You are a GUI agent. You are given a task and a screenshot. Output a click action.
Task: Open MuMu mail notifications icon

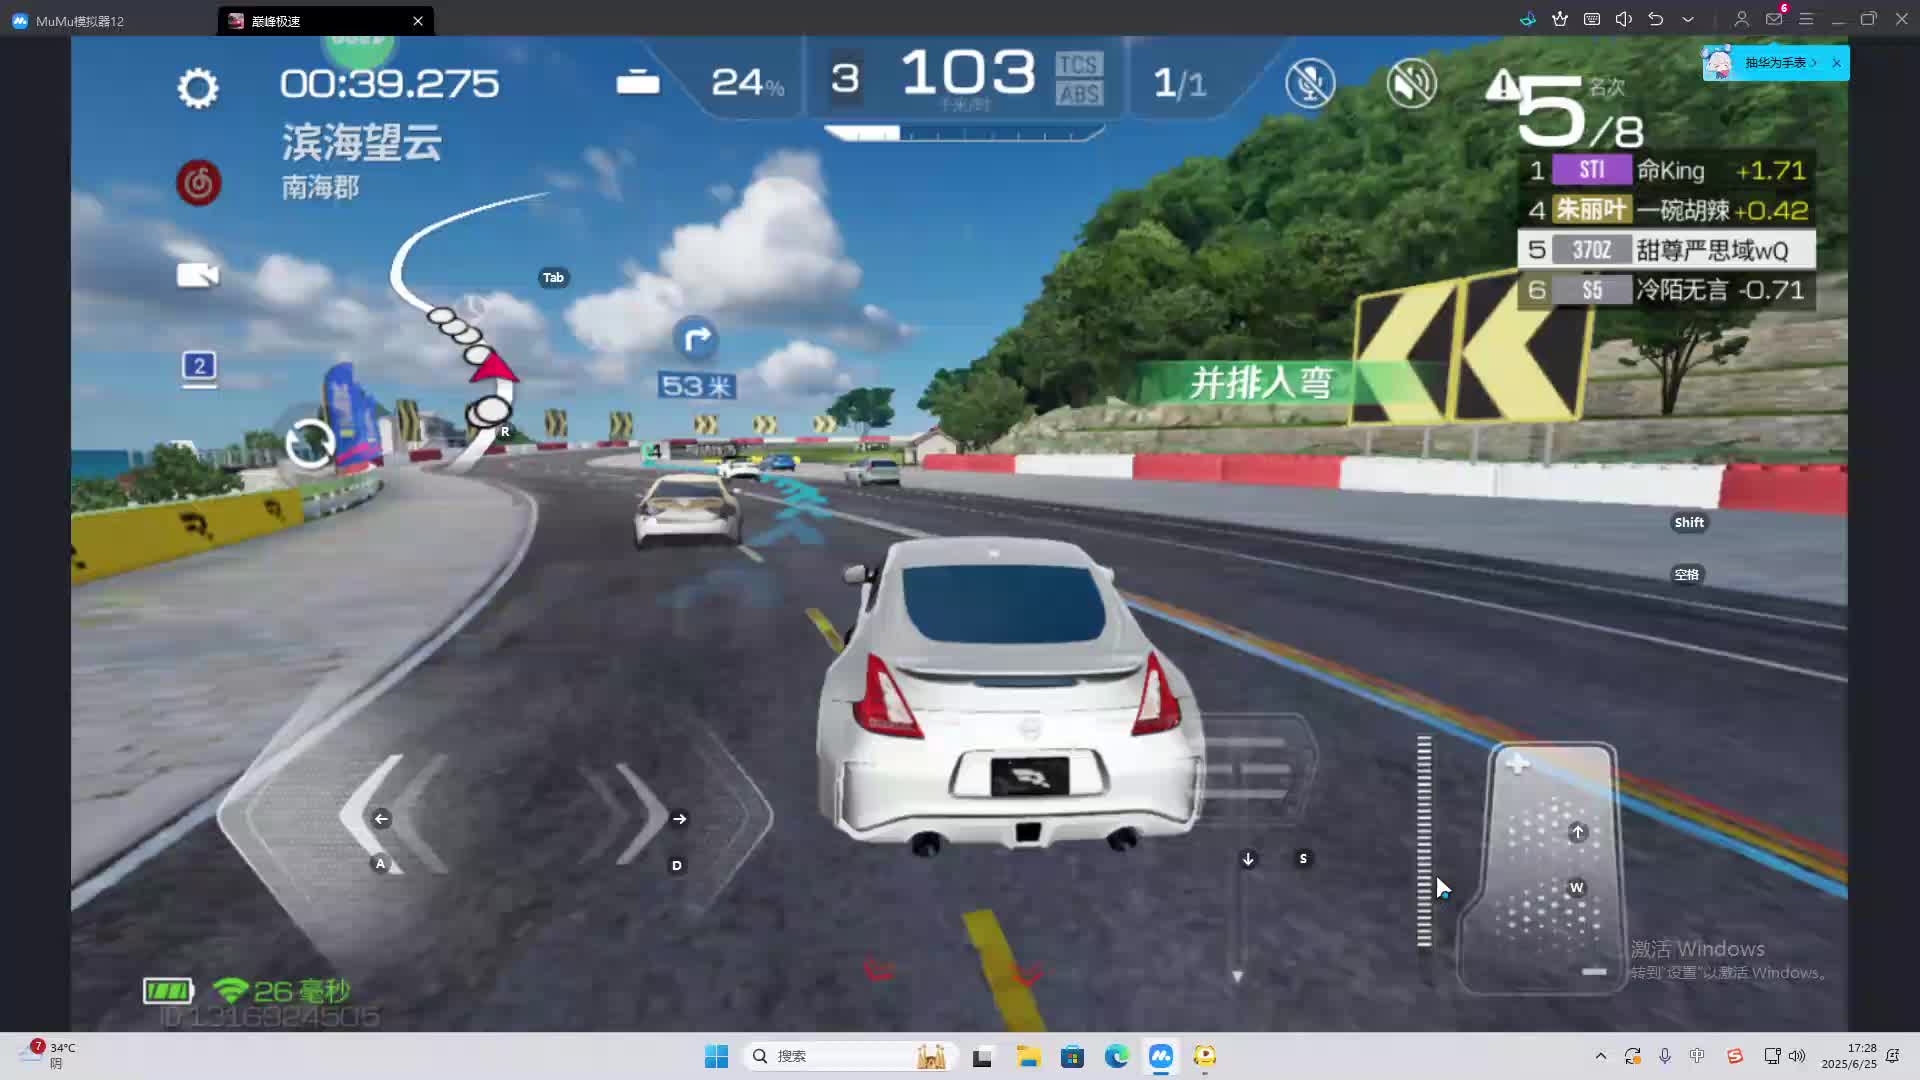(1774, 19)
